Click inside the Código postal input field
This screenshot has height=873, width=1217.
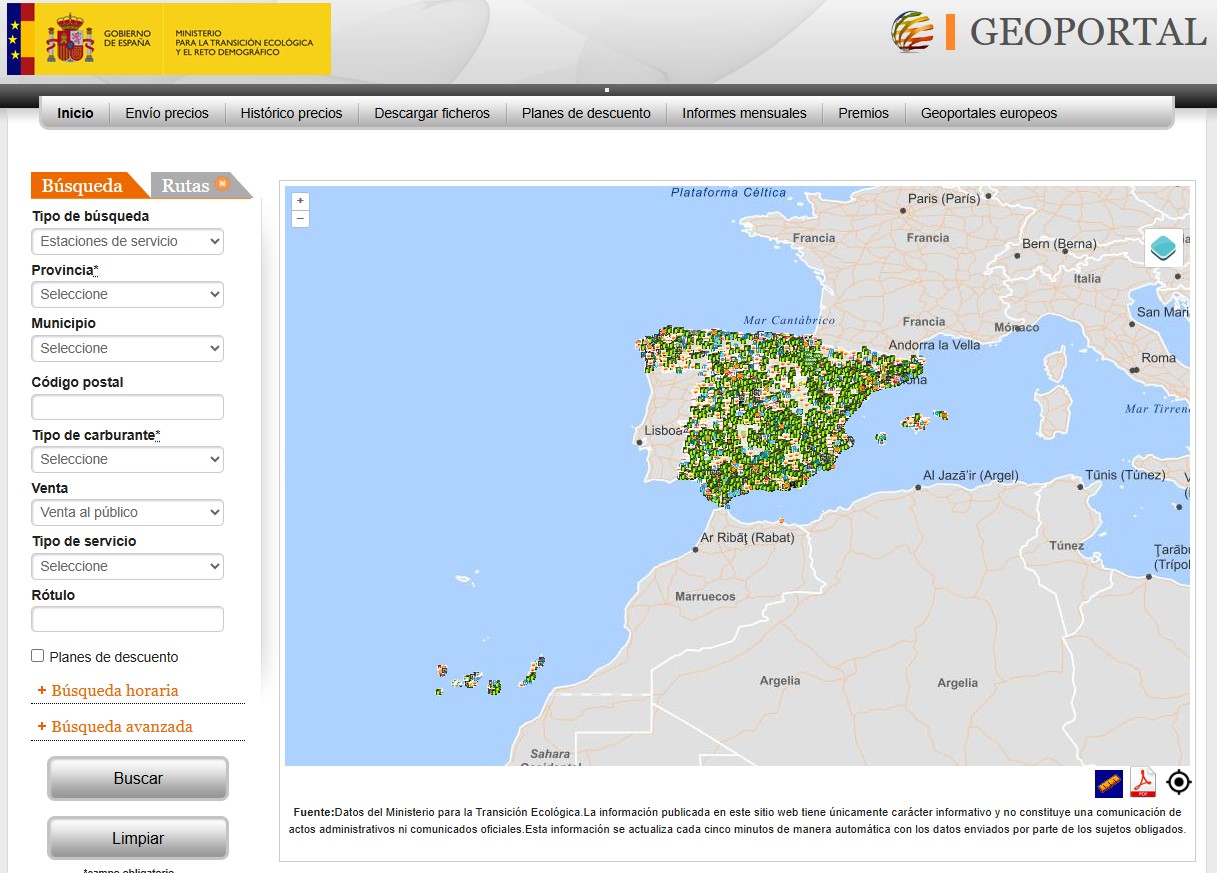click(x=127, y=407)
